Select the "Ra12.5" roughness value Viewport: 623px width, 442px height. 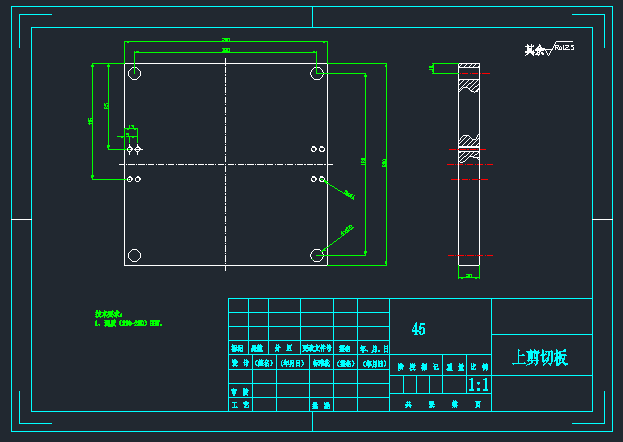(x=564, y=47)
